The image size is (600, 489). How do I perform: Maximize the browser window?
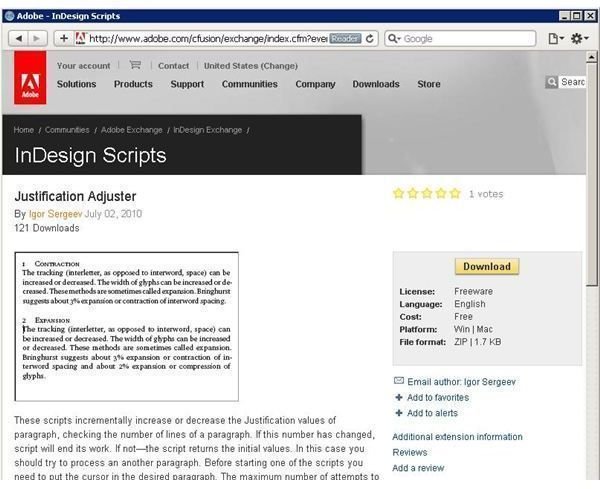point(577,16)
